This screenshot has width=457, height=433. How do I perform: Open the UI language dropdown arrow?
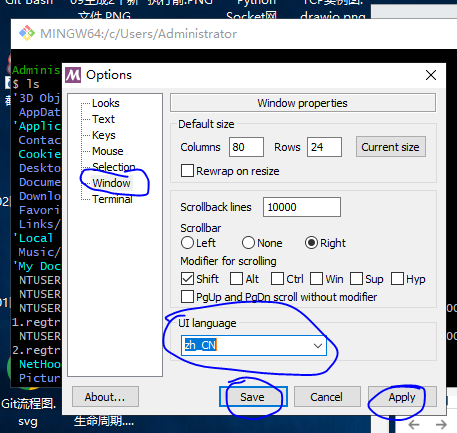(318, 346)
